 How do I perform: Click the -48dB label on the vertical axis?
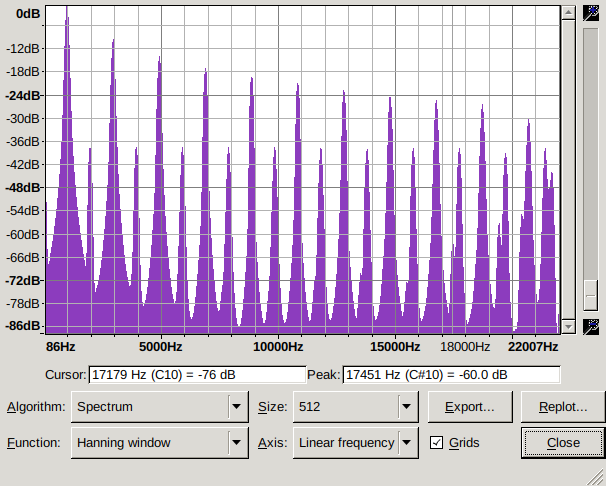(22, 188)
